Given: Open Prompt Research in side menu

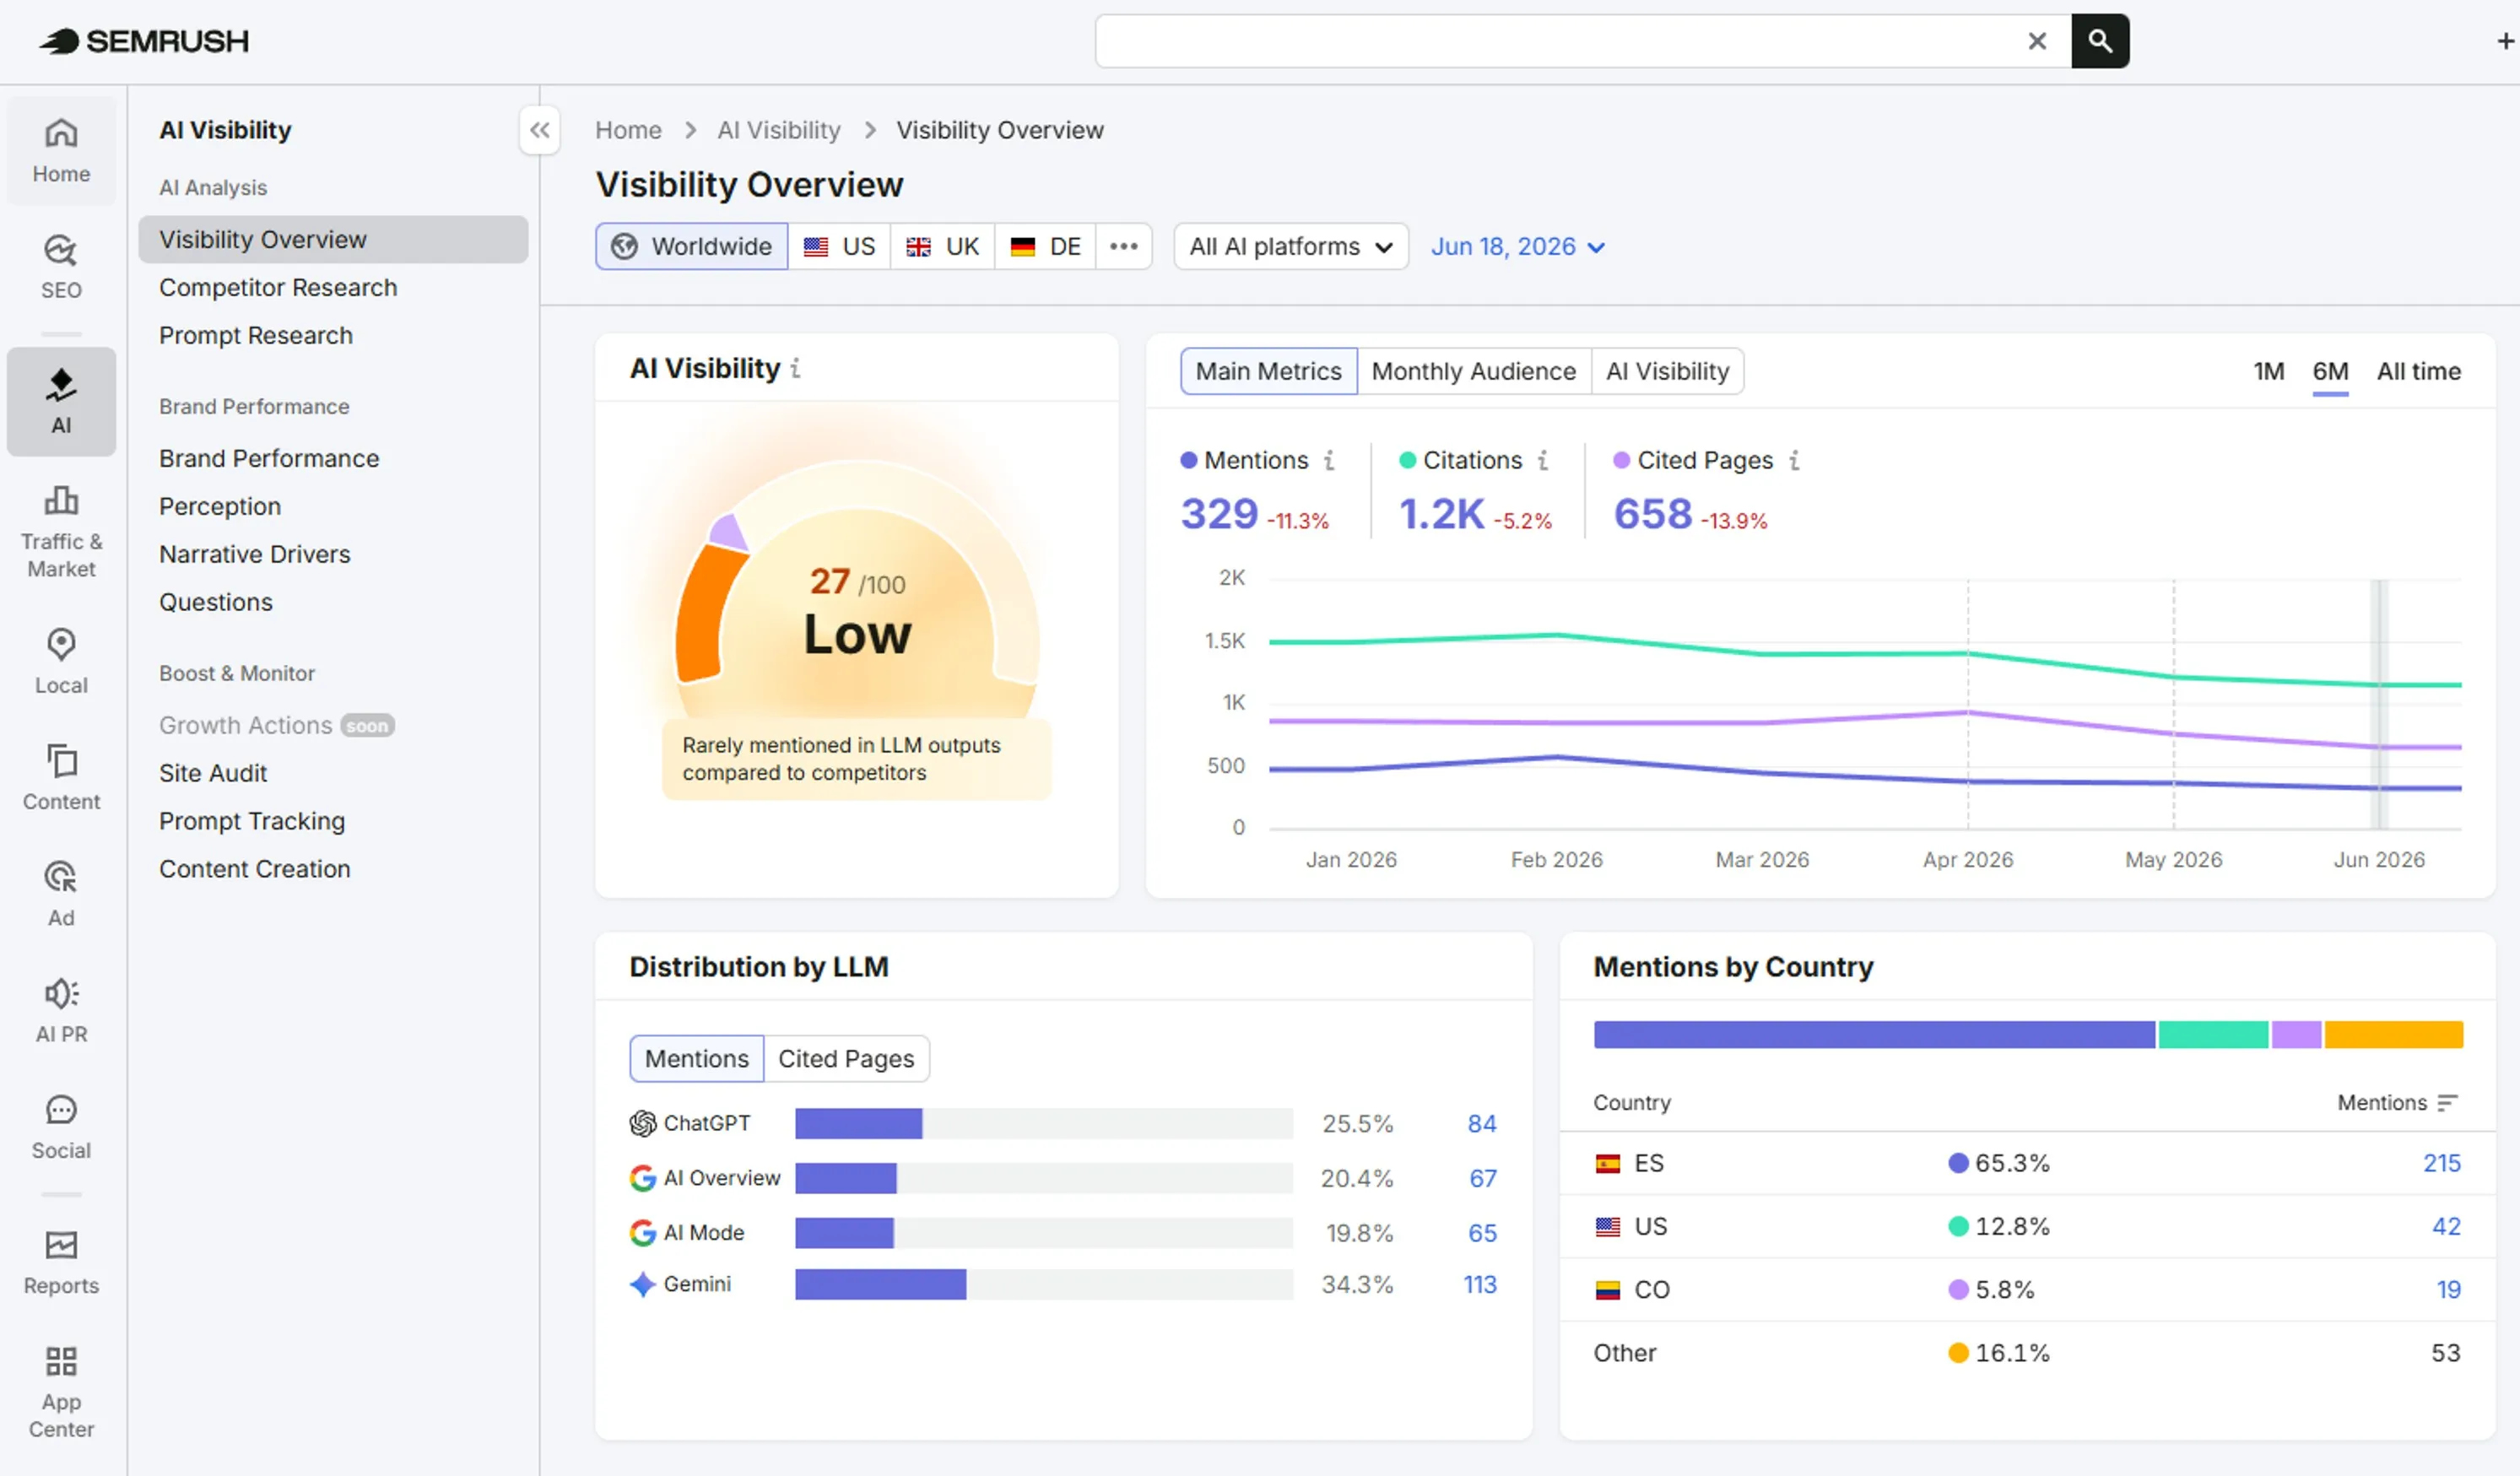Looking at the screenshot, I should click(256, 335).
